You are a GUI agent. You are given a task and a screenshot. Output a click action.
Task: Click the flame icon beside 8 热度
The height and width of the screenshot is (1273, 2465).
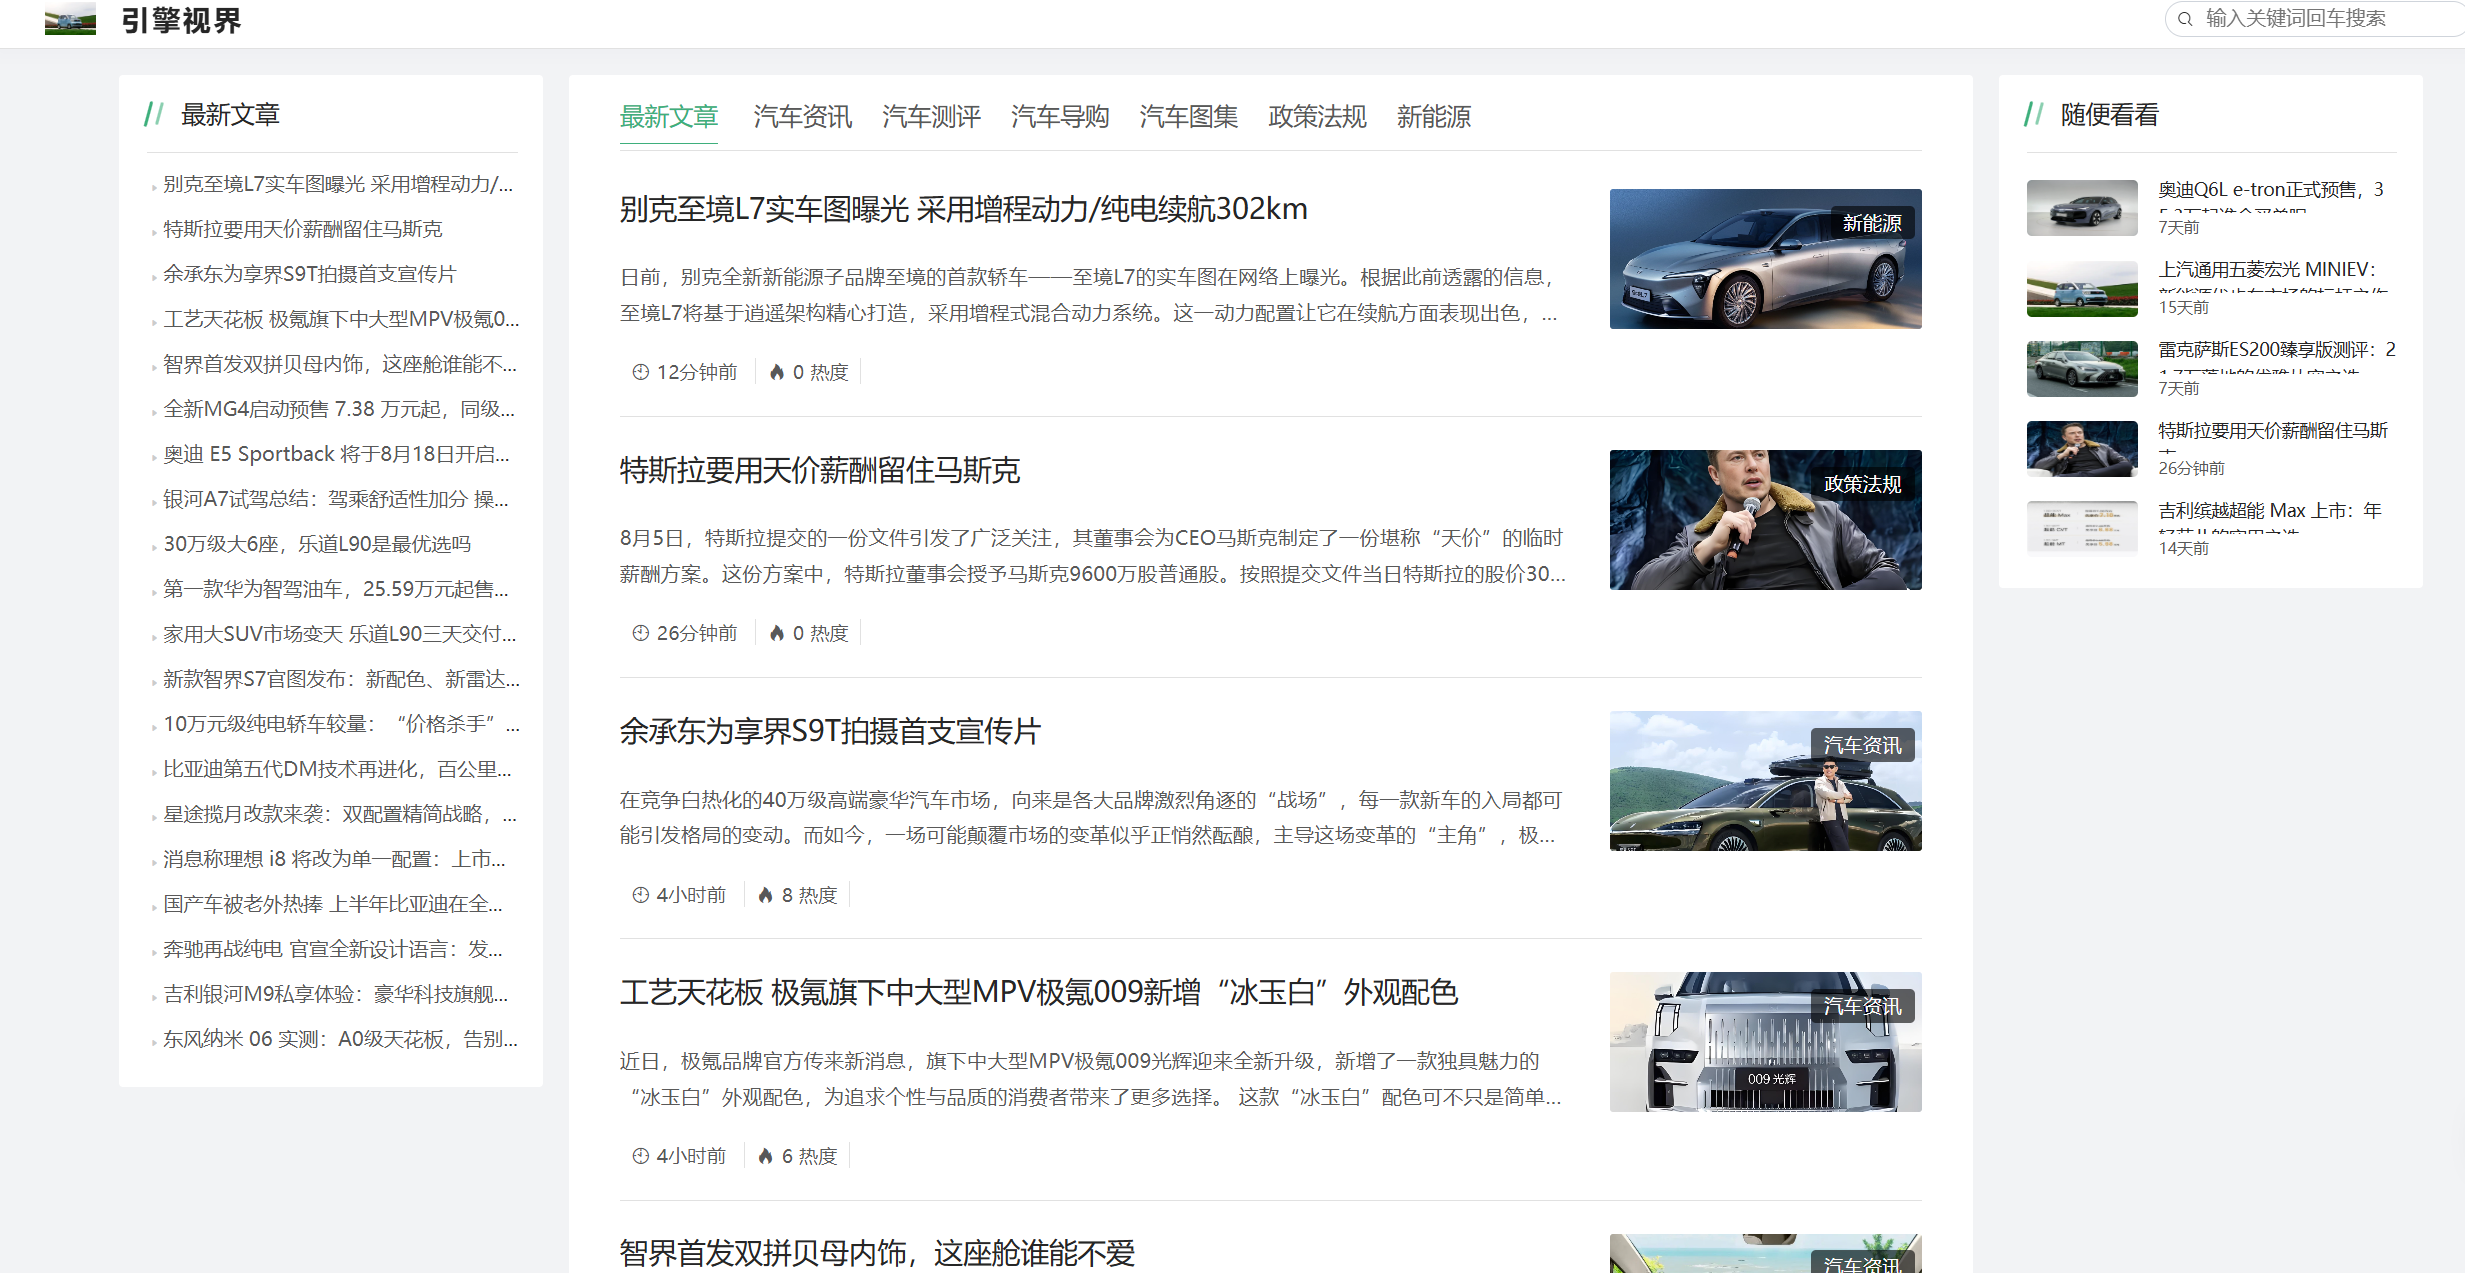pyautogui.click(x=765, y=895)
